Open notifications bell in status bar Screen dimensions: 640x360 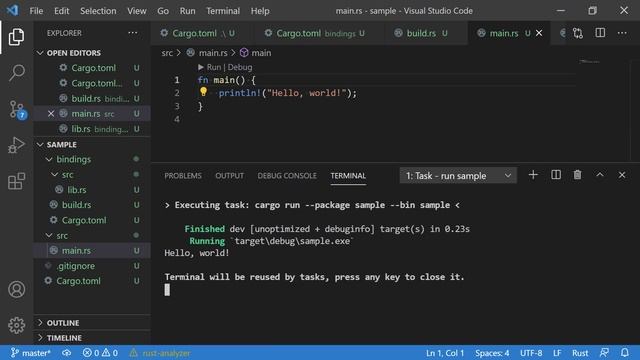(625, 353)
